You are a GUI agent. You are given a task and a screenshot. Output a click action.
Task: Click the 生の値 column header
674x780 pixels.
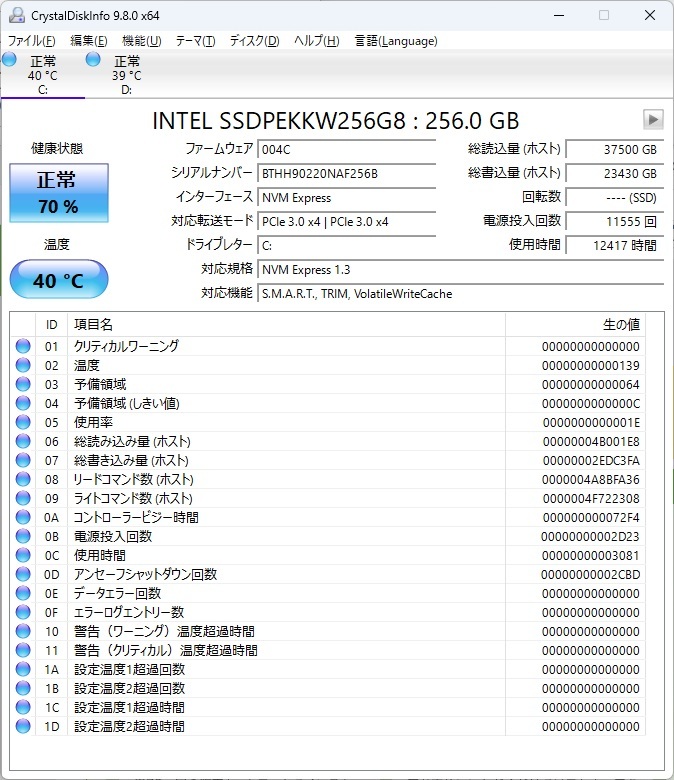coord(575,325)
